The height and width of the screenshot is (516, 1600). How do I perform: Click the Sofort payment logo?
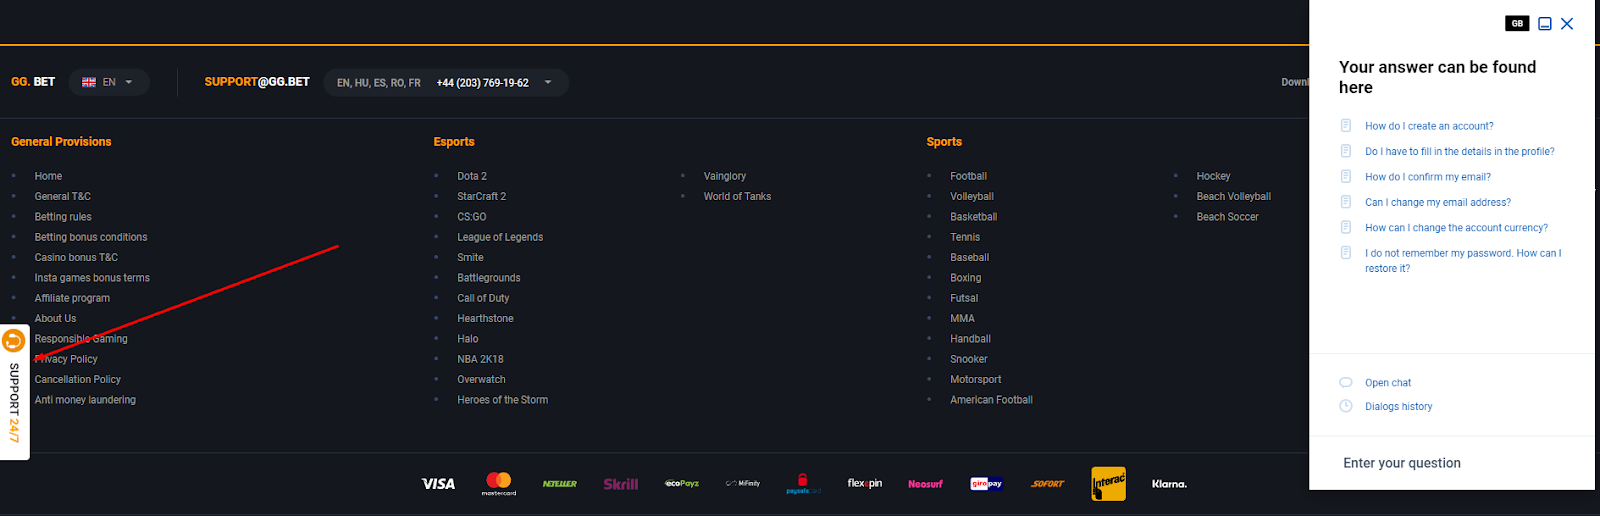pos(1048,484)
